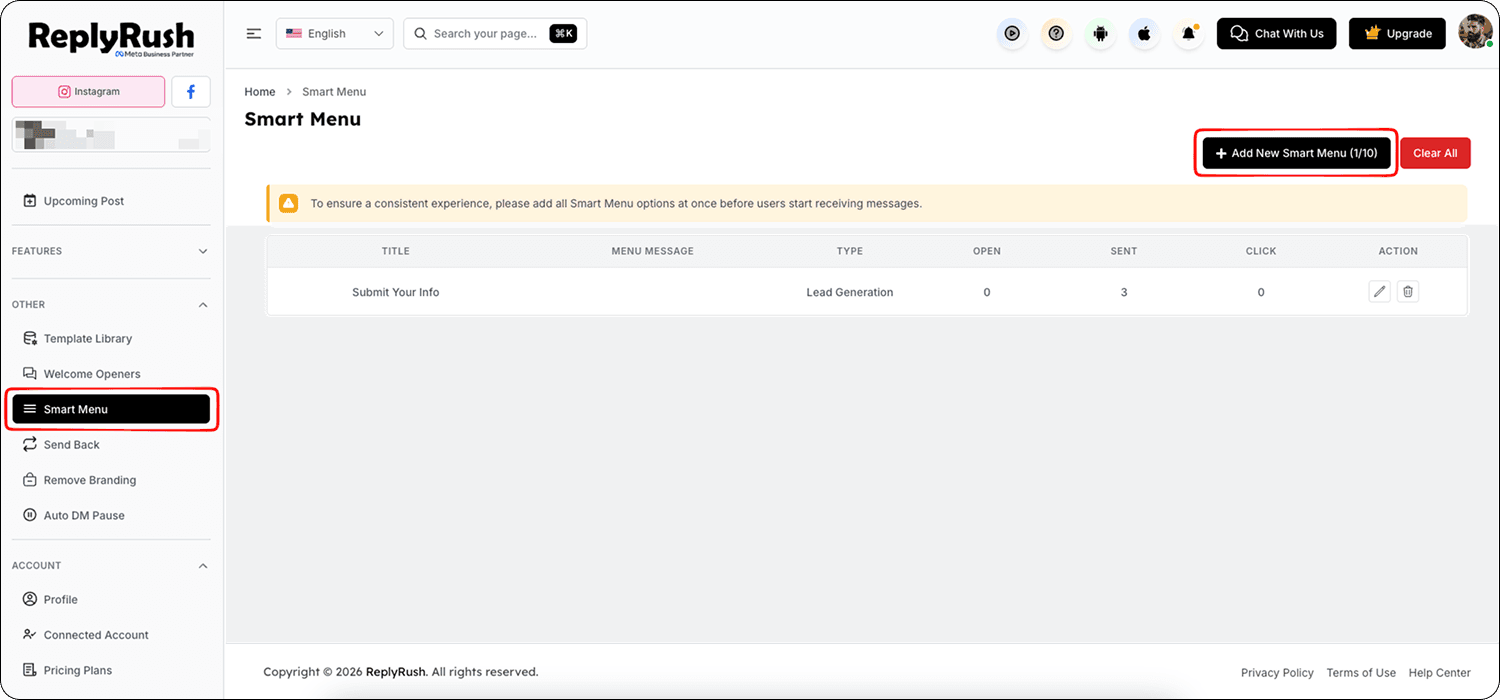Toggle the sidebar hamburger icon

coord(254,33)
